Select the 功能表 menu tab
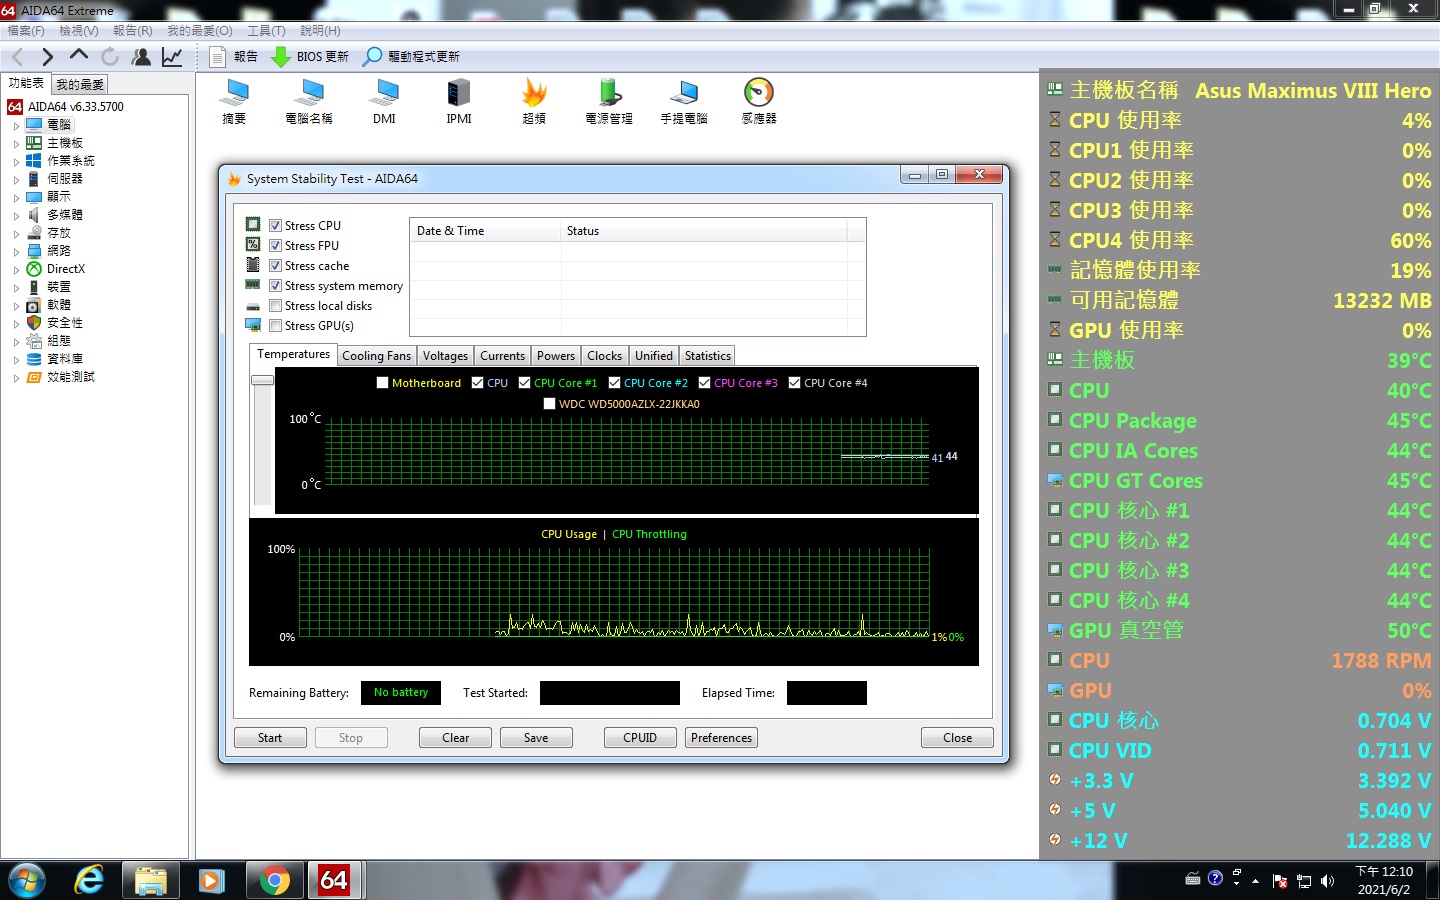1440x900 pixels. coord(26,84)
